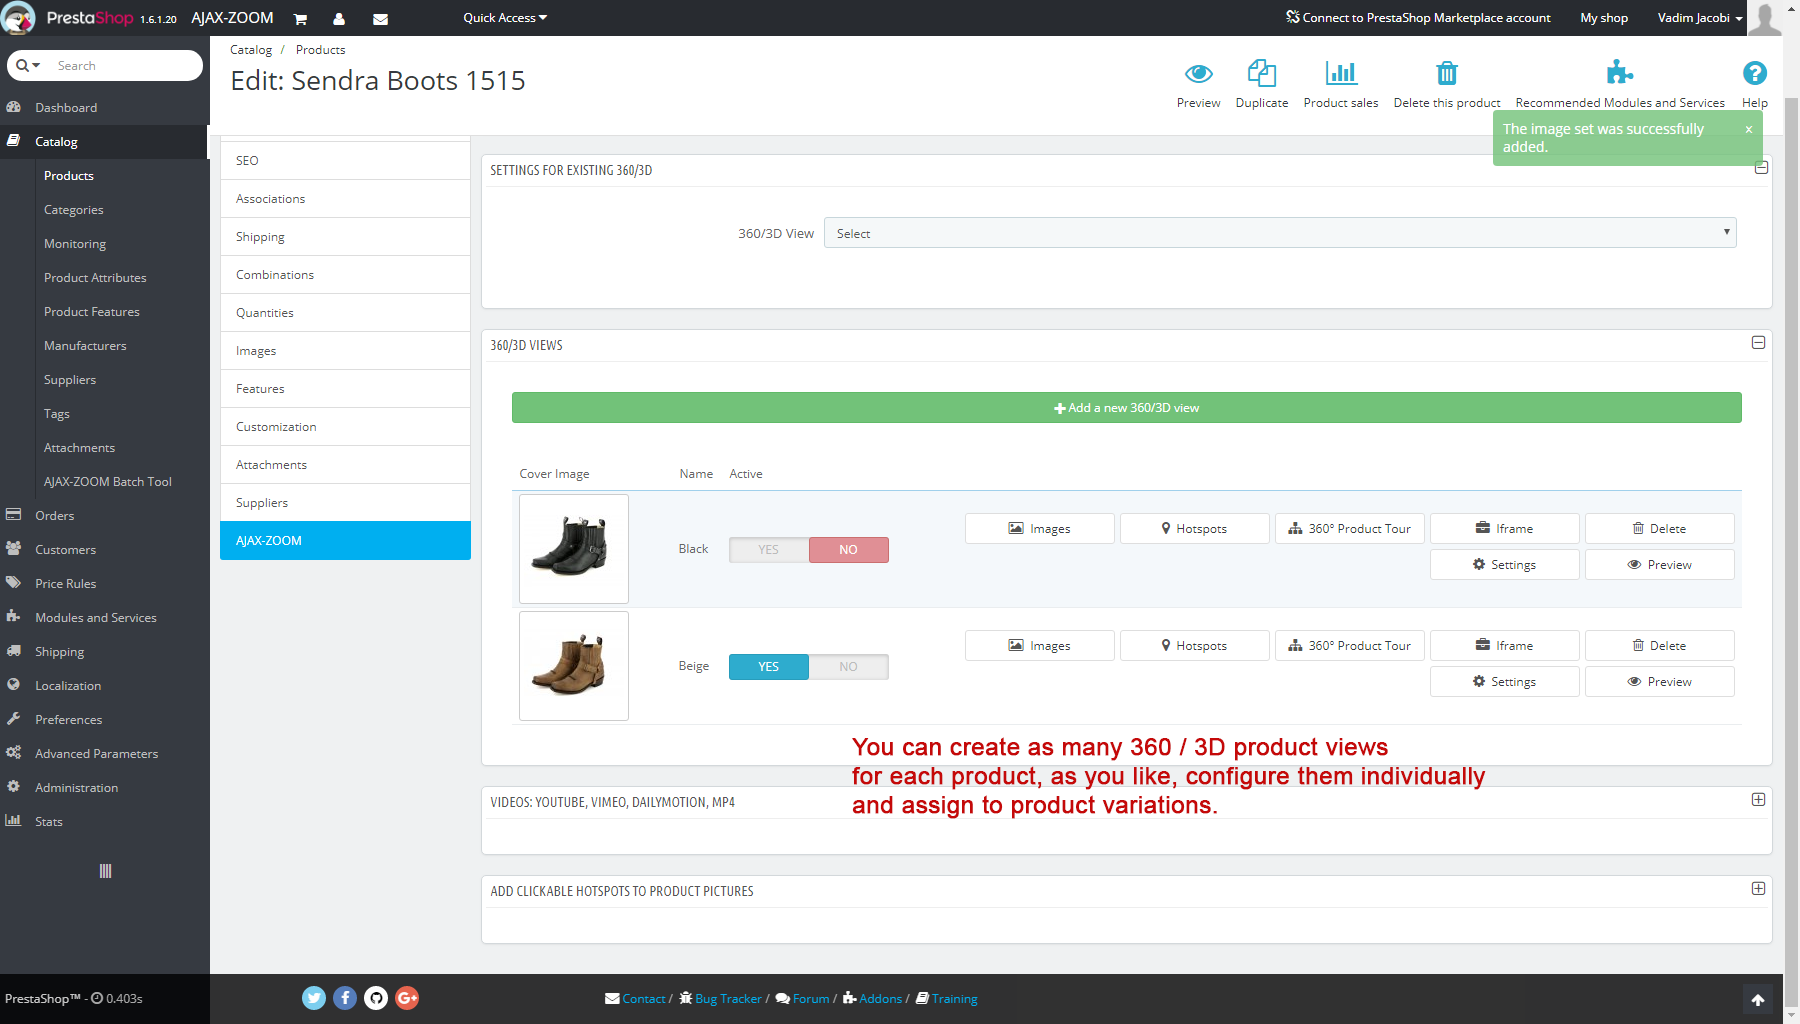
Task: Open Product sales chart icon
Action: pyautogui.click(x=1341, y=73)
